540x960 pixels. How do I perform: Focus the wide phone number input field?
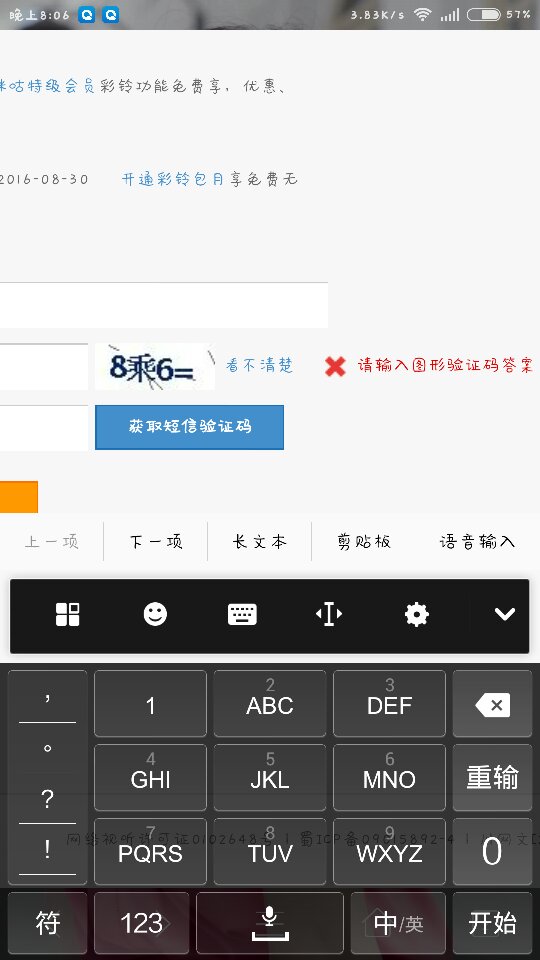pos(163,305)
